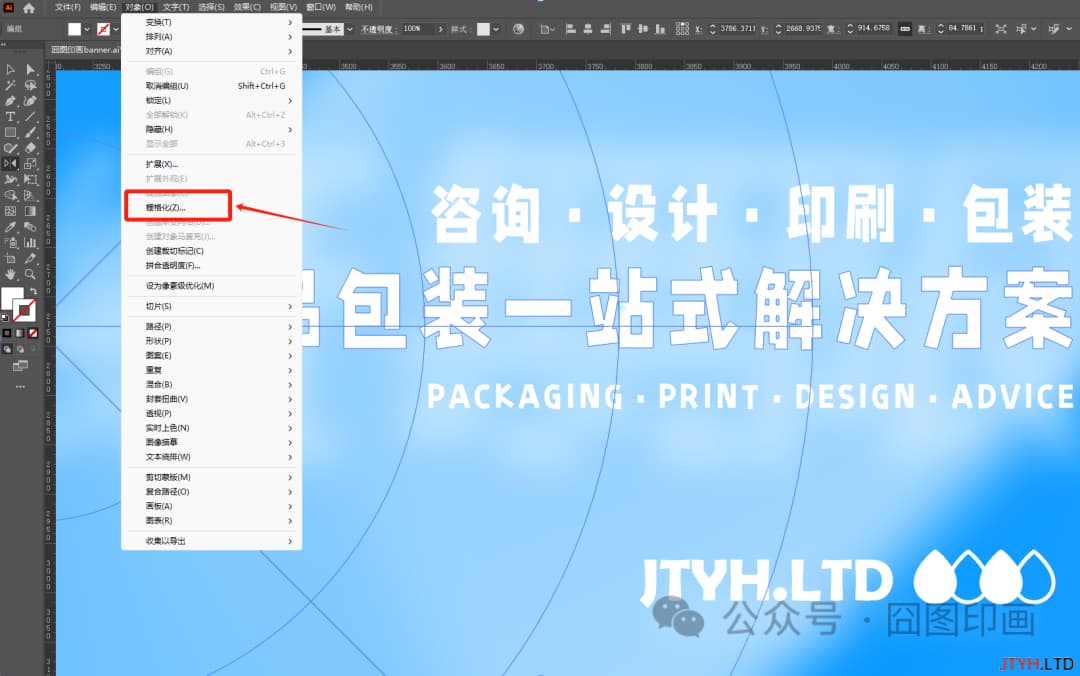Image resolution: width=1080 pixels, height=676 pixels.
Task: Select the Type tool
Action: click(x=10, y=116)
